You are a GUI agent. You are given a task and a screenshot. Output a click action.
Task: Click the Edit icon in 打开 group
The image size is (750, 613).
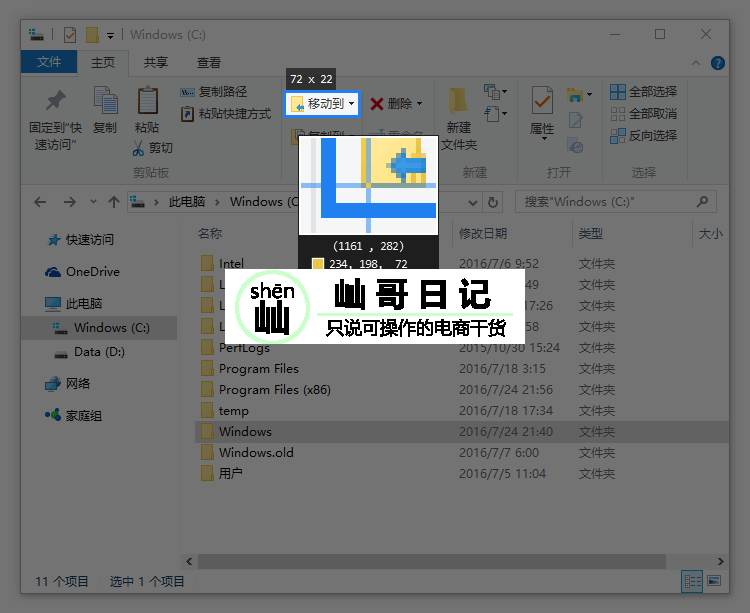click(x=575, y=120)
